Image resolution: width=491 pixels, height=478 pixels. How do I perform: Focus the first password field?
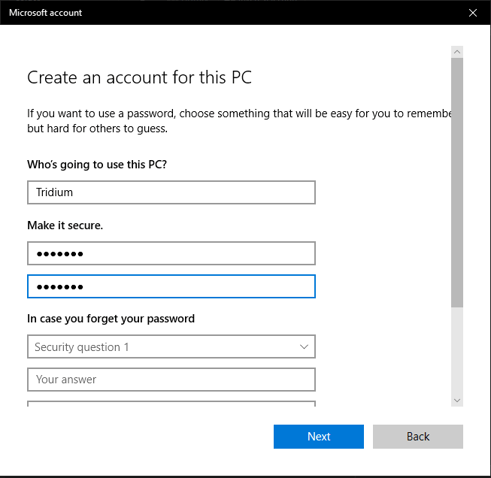[171, 253]
